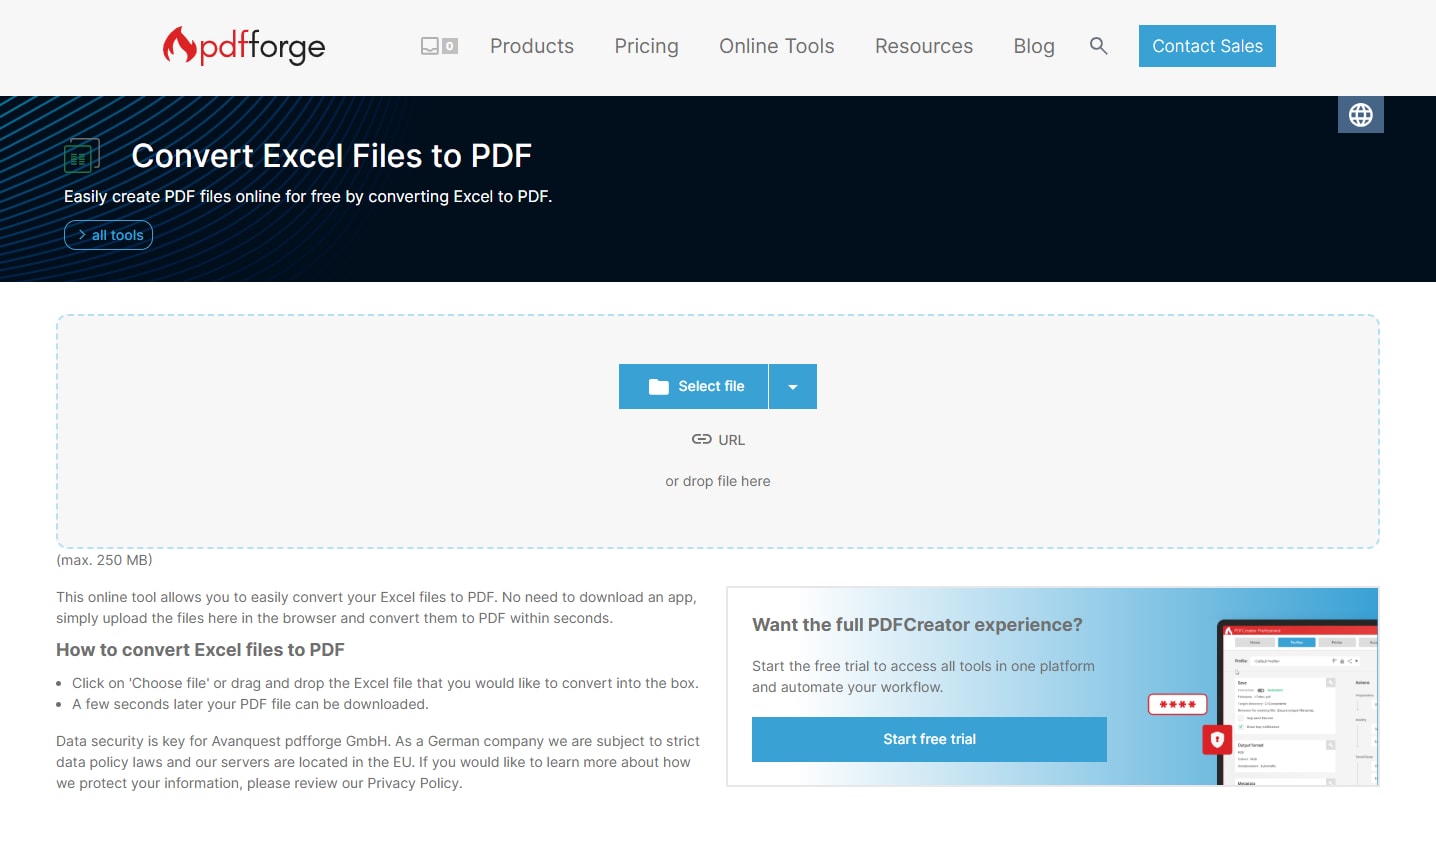1436x846 pixels.
Task: Click the 'Convert Excel Files to PDF' heading
Action: 331,156
